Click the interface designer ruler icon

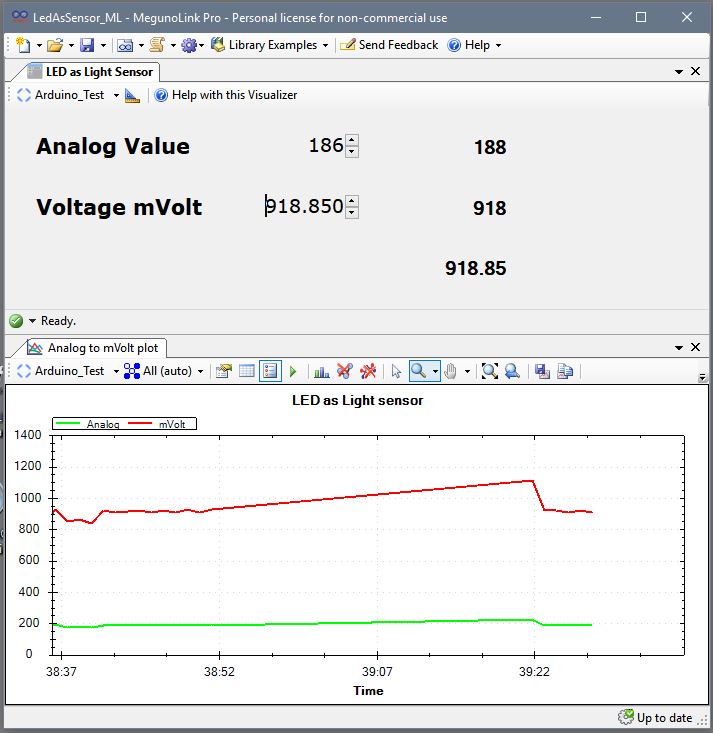tap(132, 95)
